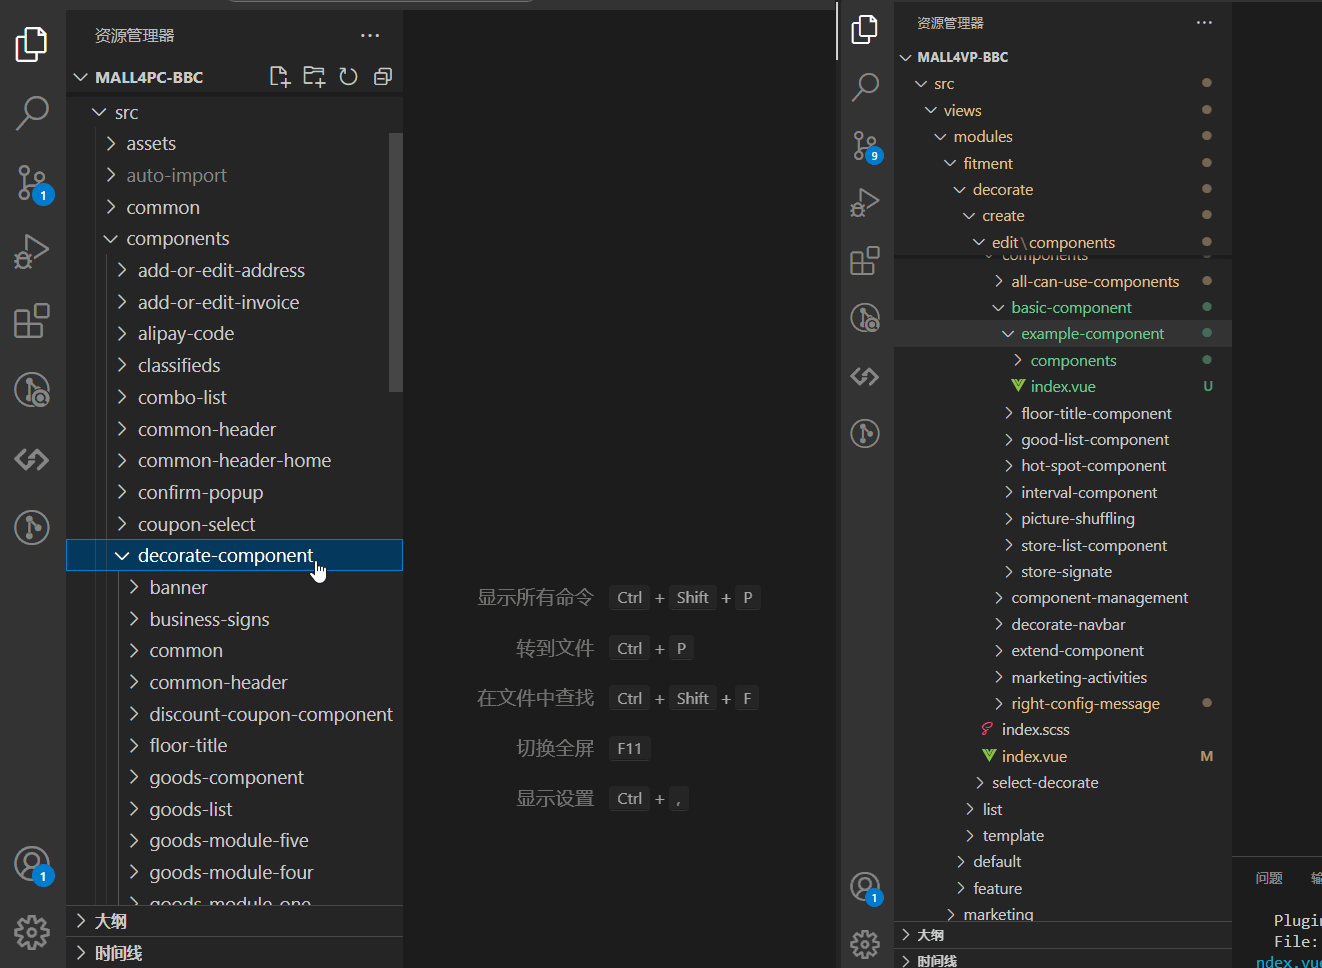Click New Folder icon in explorer header

[x=314, y=77]
